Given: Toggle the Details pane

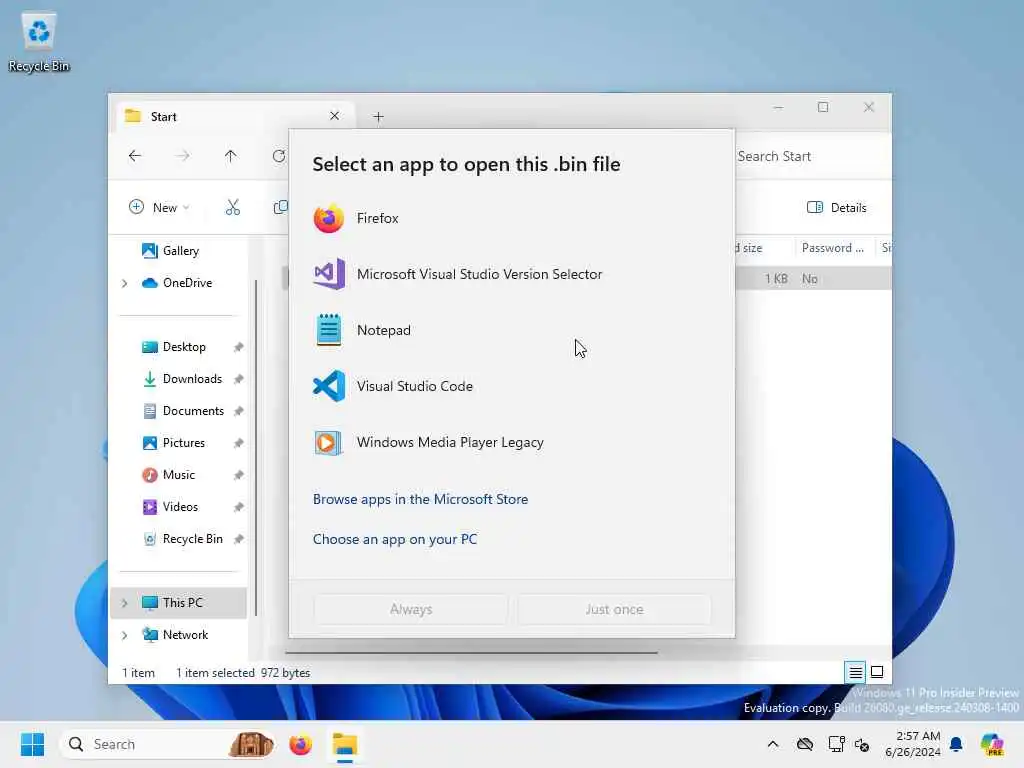Looking at the screenshot, I should (x=837, y=208).
